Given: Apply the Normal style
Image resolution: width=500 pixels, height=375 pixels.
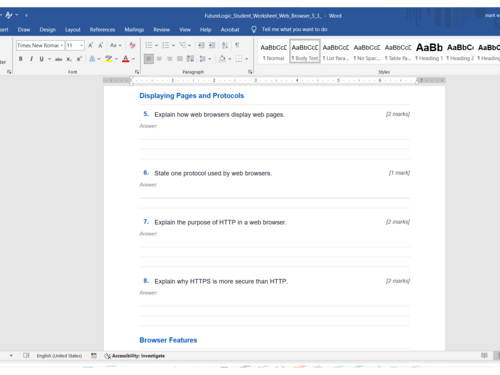Looking at the screenshot, I should [273, 52].
